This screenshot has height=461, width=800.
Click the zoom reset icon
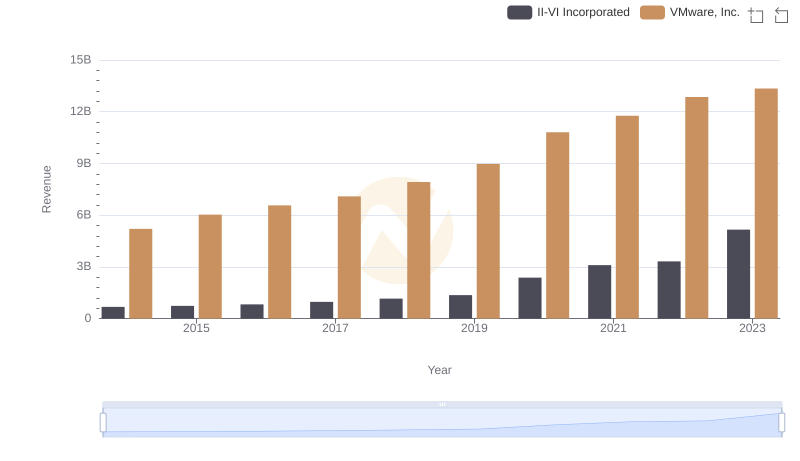click(781, 15)
